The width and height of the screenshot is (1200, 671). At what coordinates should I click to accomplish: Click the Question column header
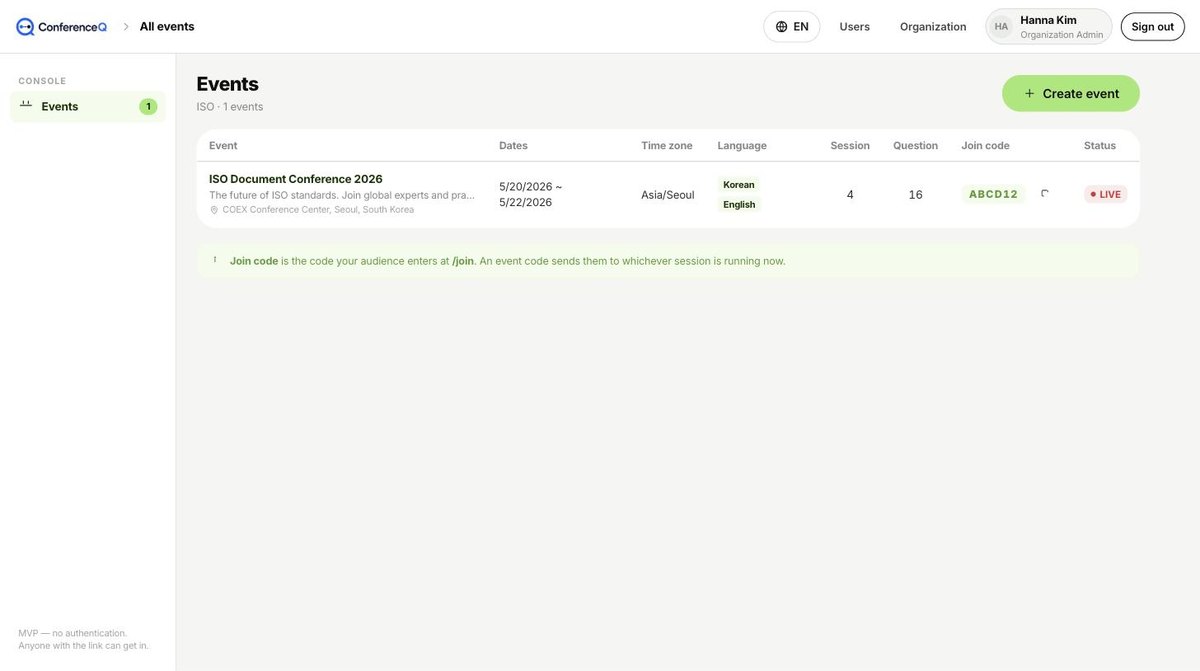click(x=915, y=145)
